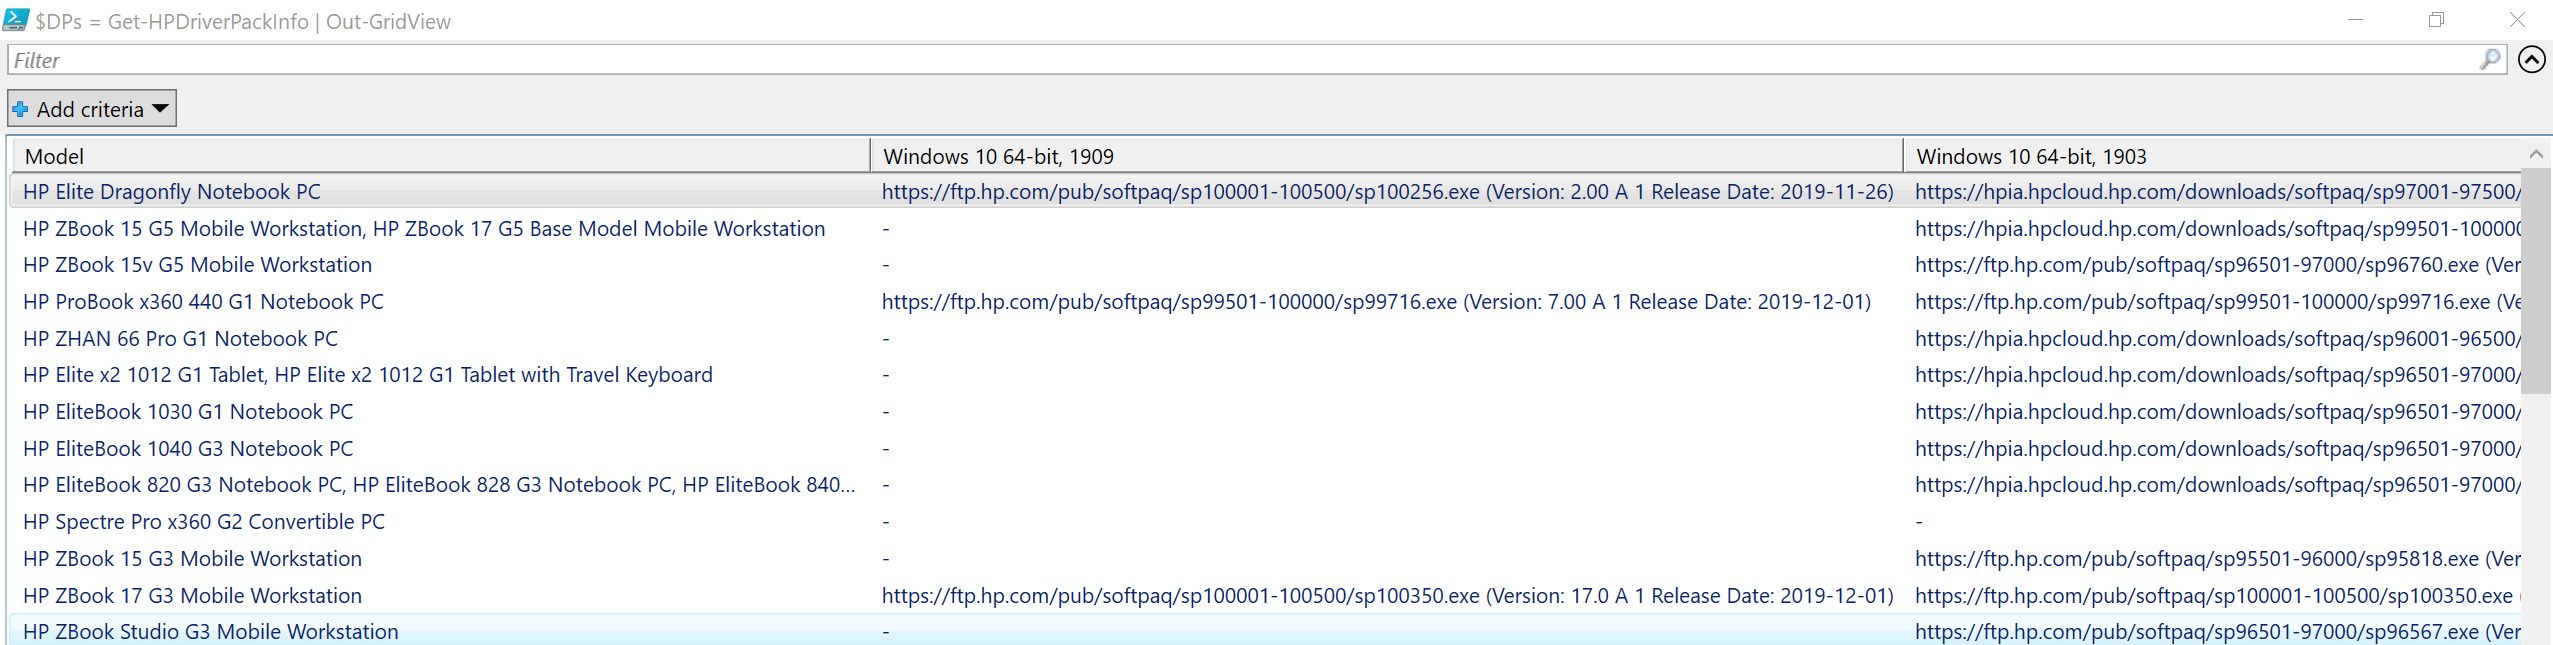Sort by Windows 10 64-bit, 1903 column
This screenshot has height=645, width=2553.
pos(2210,156)
